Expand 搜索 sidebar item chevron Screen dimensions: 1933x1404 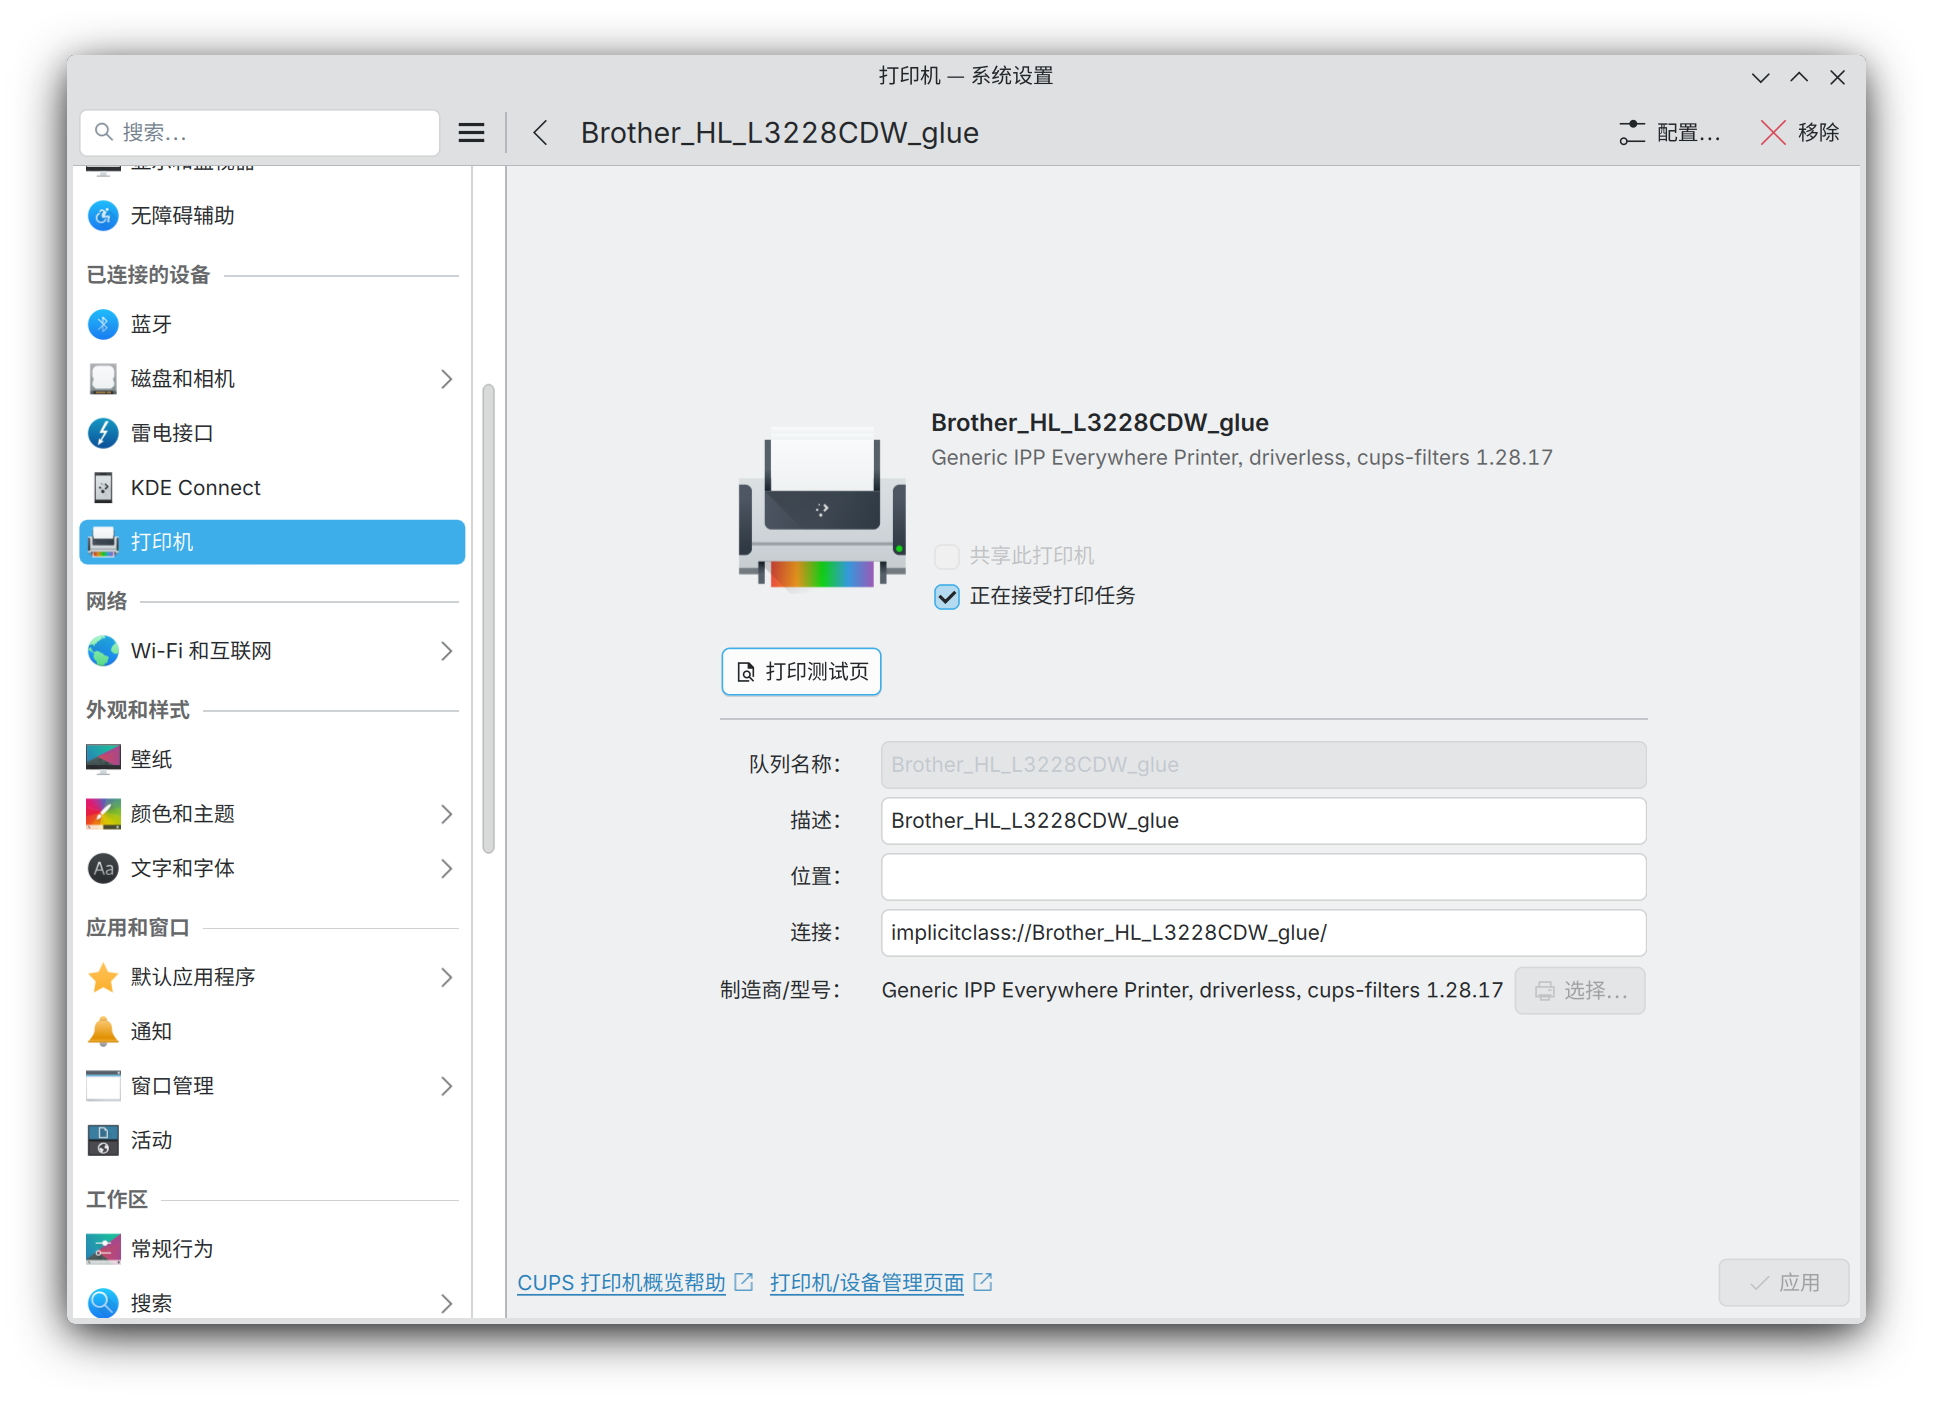(447, 1303)
